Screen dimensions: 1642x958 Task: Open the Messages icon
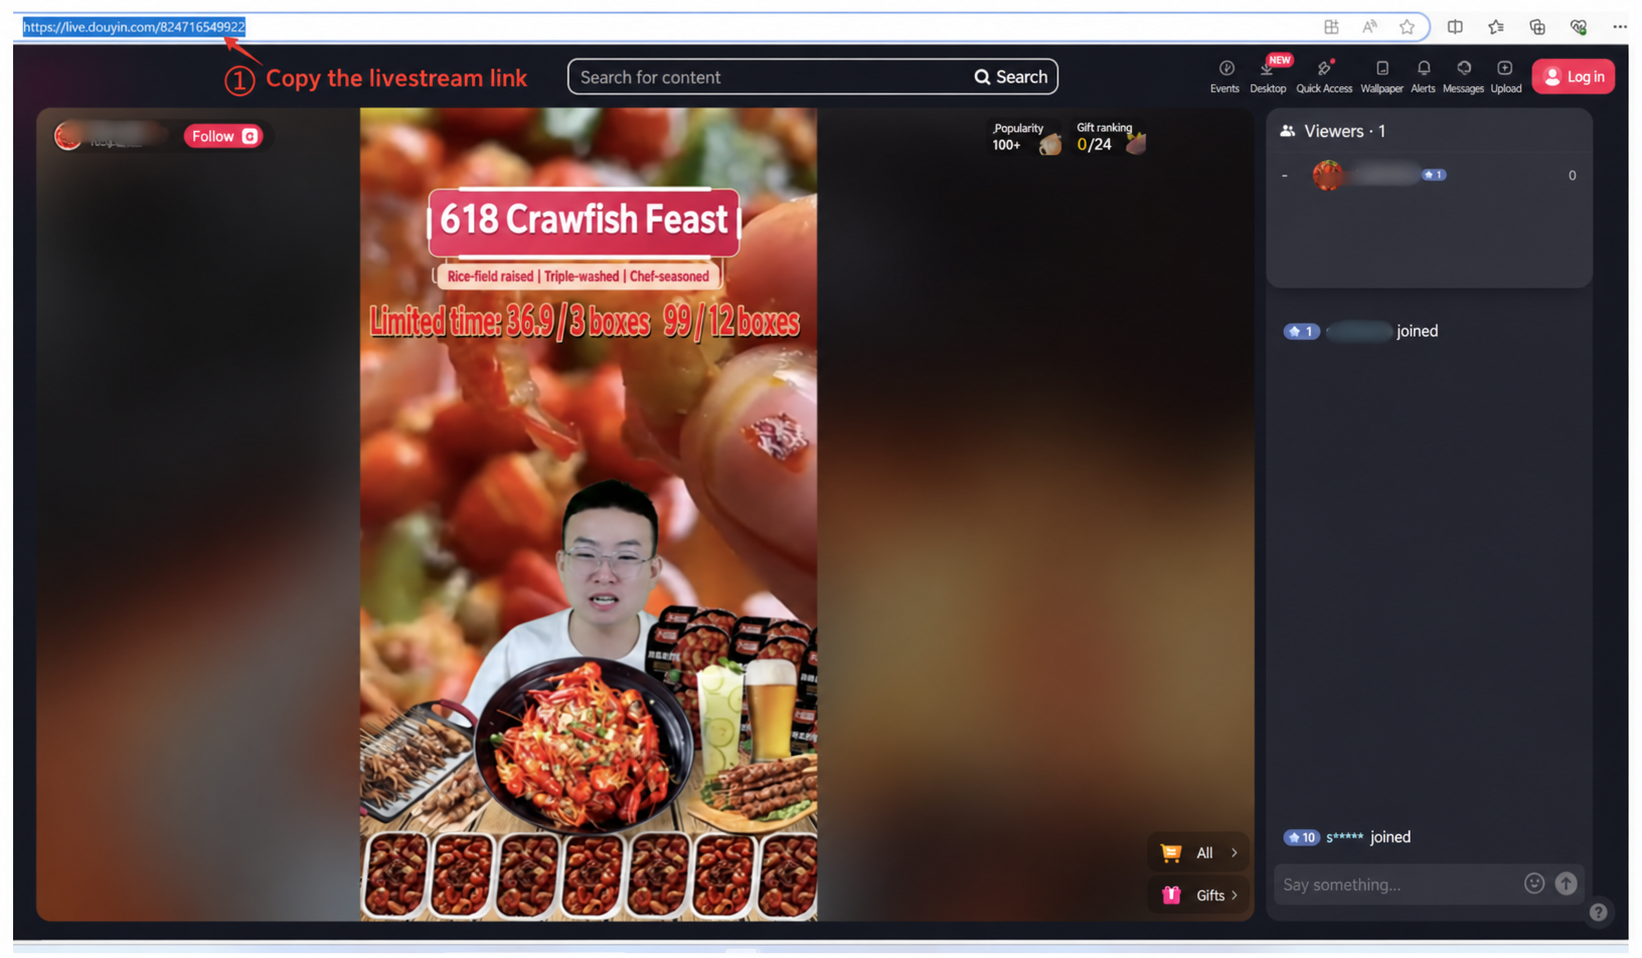click(x=1463, y=76)
